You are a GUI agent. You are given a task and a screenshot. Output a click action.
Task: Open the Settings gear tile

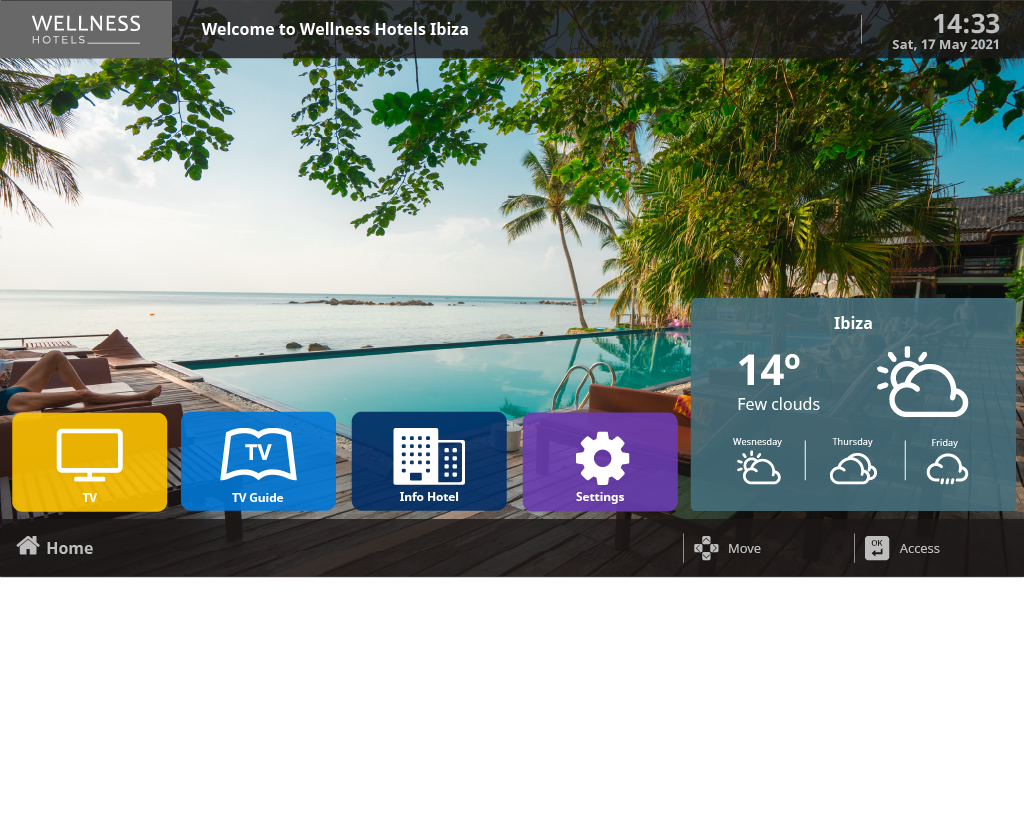pyautogui.click(x=600, y=461)
